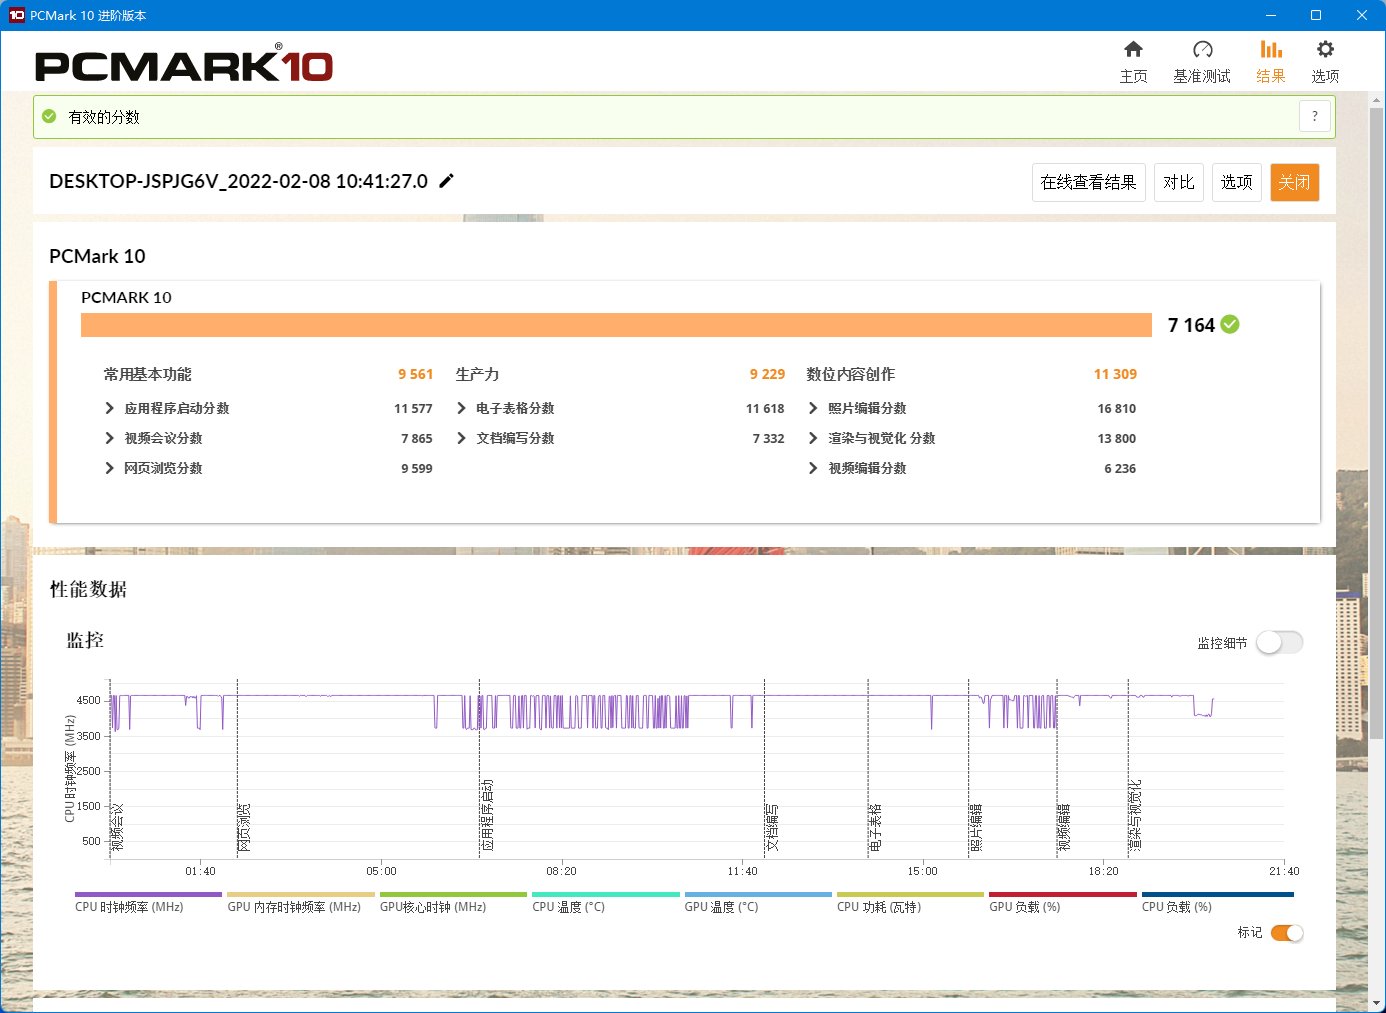The image size is (1386, 1013).
Task: Click the pencil icon to rename result
Action: (447, 181)
